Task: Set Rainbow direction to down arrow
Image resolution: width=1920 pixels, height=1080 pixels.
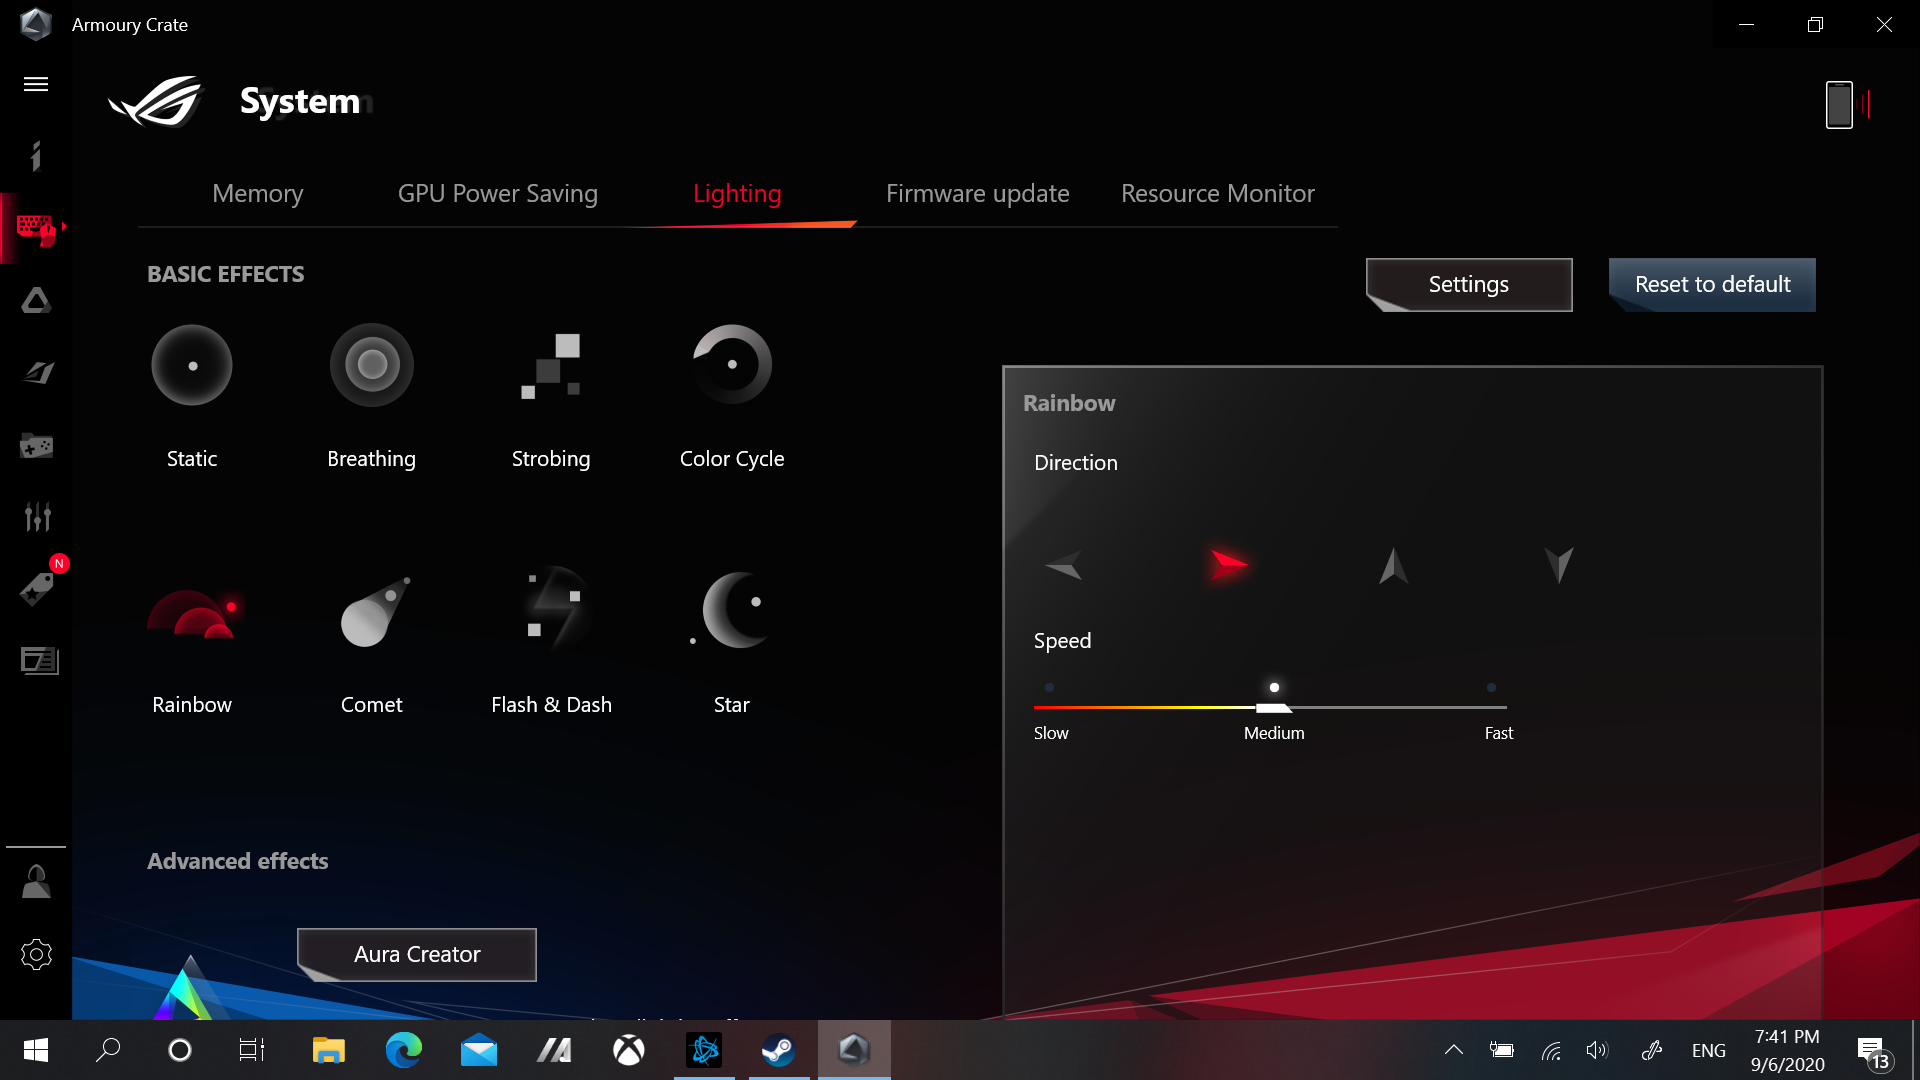Action: click(x=1558, y=565)
